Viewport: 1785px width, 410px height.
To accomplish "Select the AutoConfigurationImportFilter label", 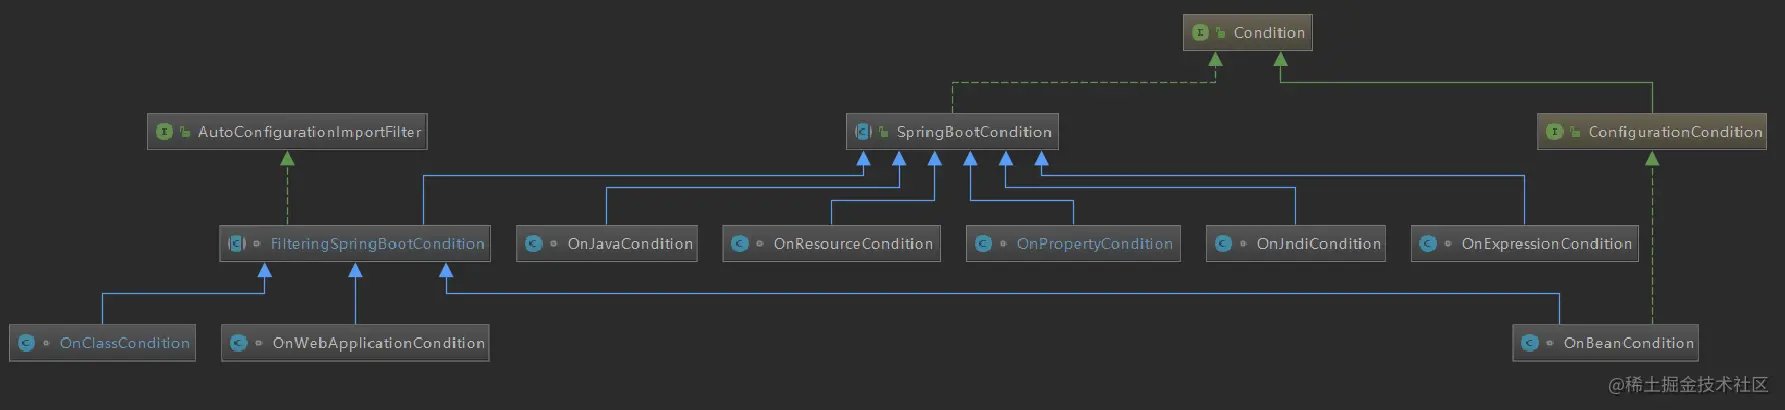I will tap(310, 132).
